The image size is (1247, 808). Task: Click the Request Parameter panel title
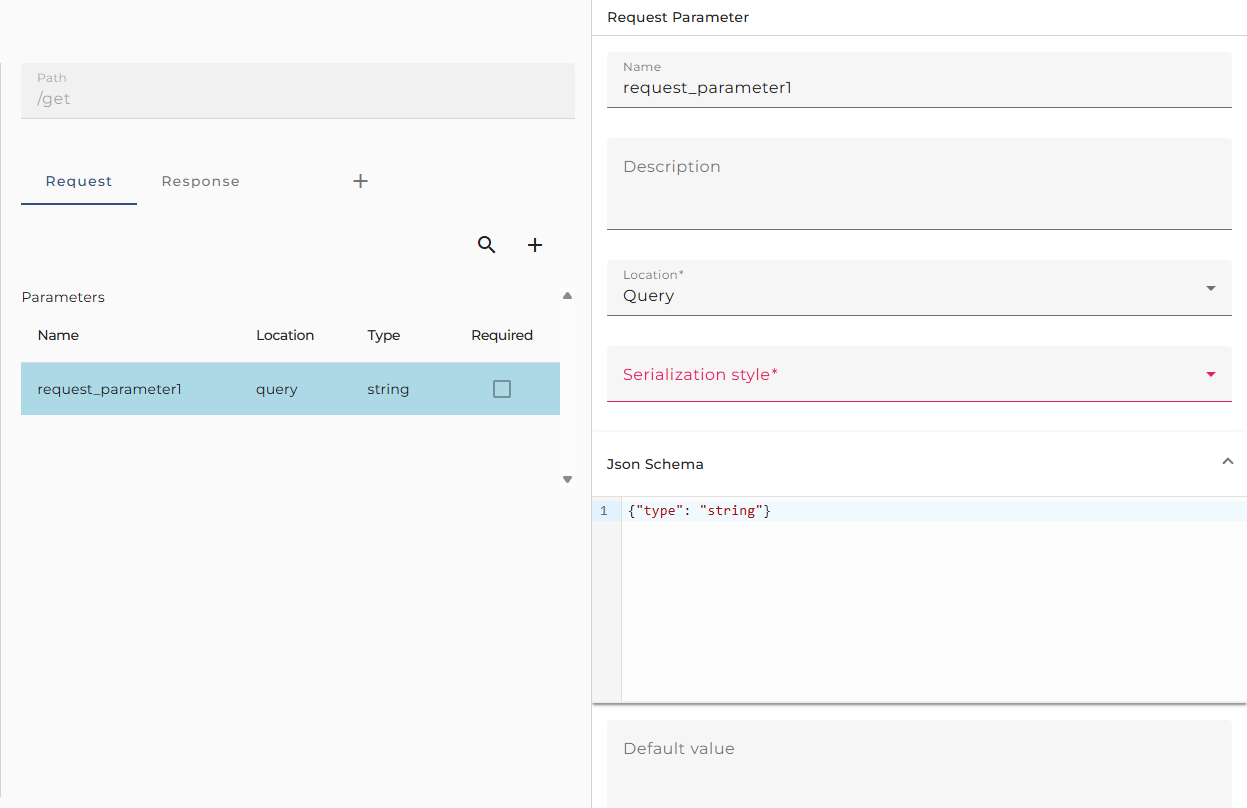(678, 17)
